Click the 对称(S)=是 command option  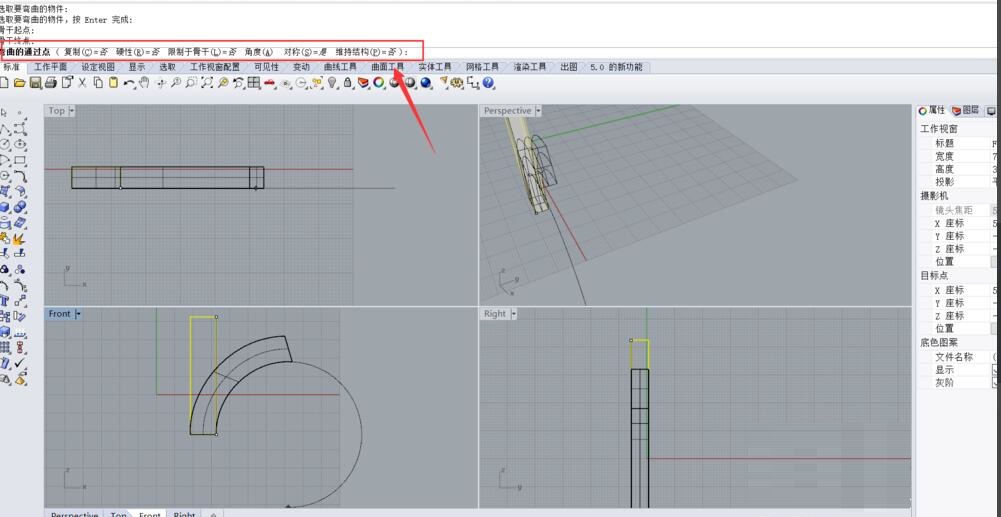tap(304, 52)
